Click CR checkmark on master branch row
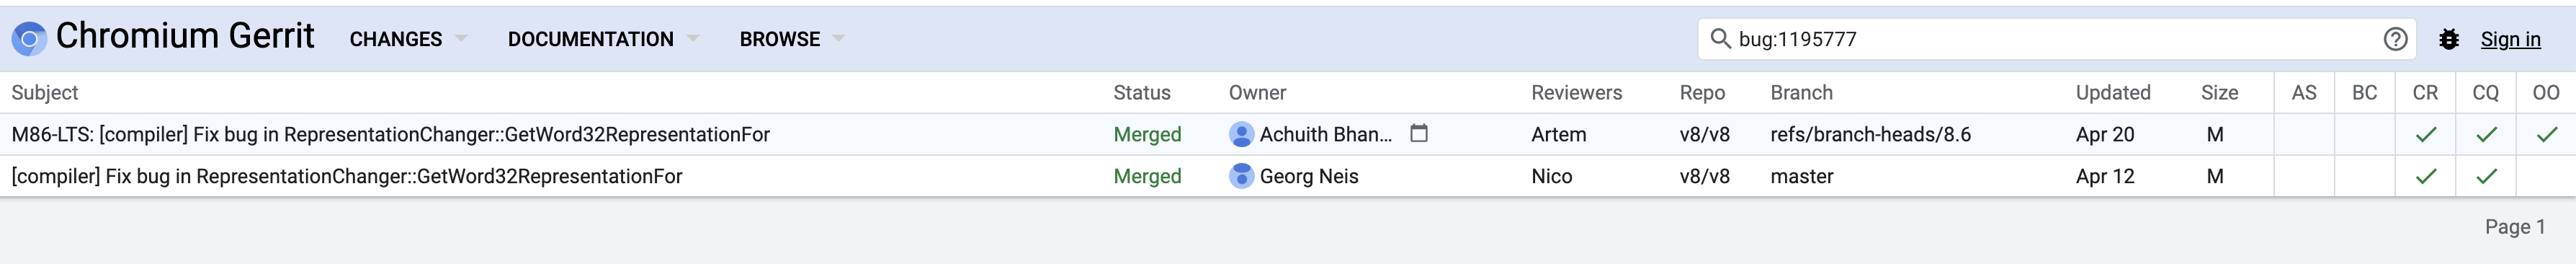This screenshot has height=264, width=2576. pyautogui.click(x=2425, y=176)
